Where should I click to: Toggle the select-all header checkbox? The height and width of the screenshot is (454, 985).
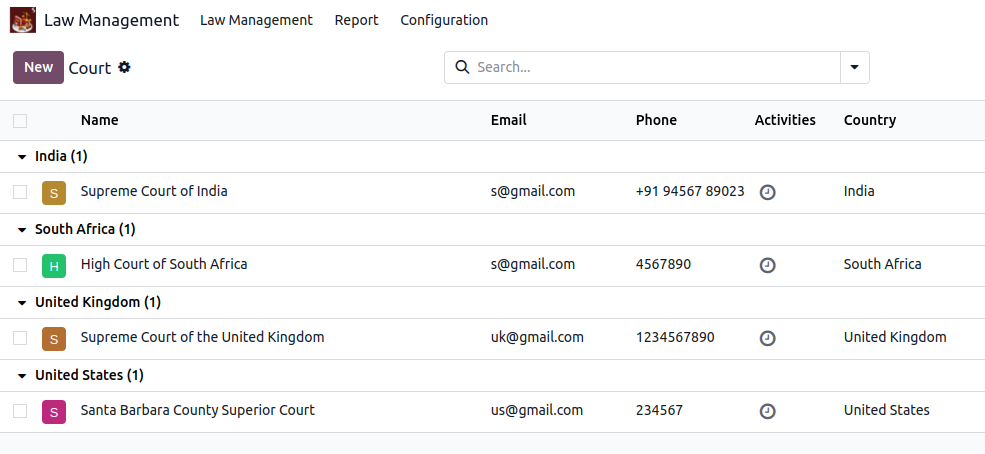coord(20,121)
